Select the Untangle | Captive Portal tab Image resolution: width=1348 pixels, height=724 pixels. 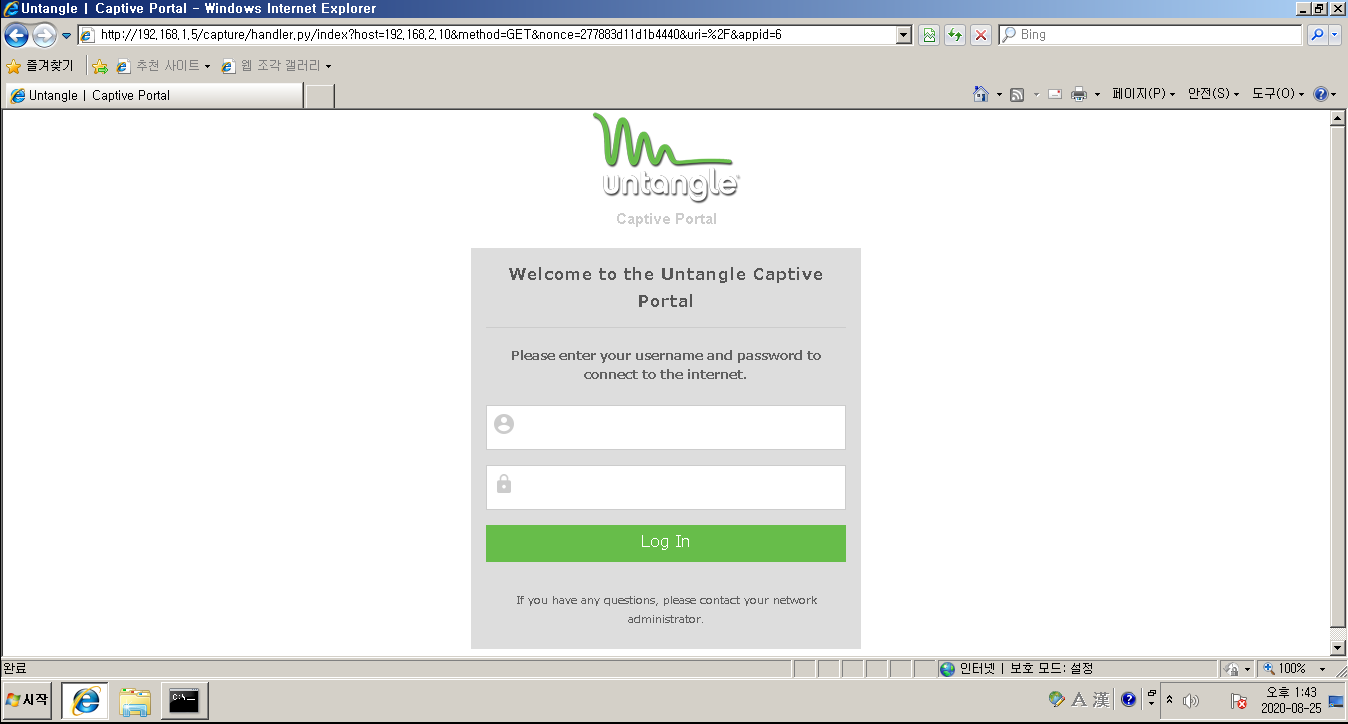[153, 96]
